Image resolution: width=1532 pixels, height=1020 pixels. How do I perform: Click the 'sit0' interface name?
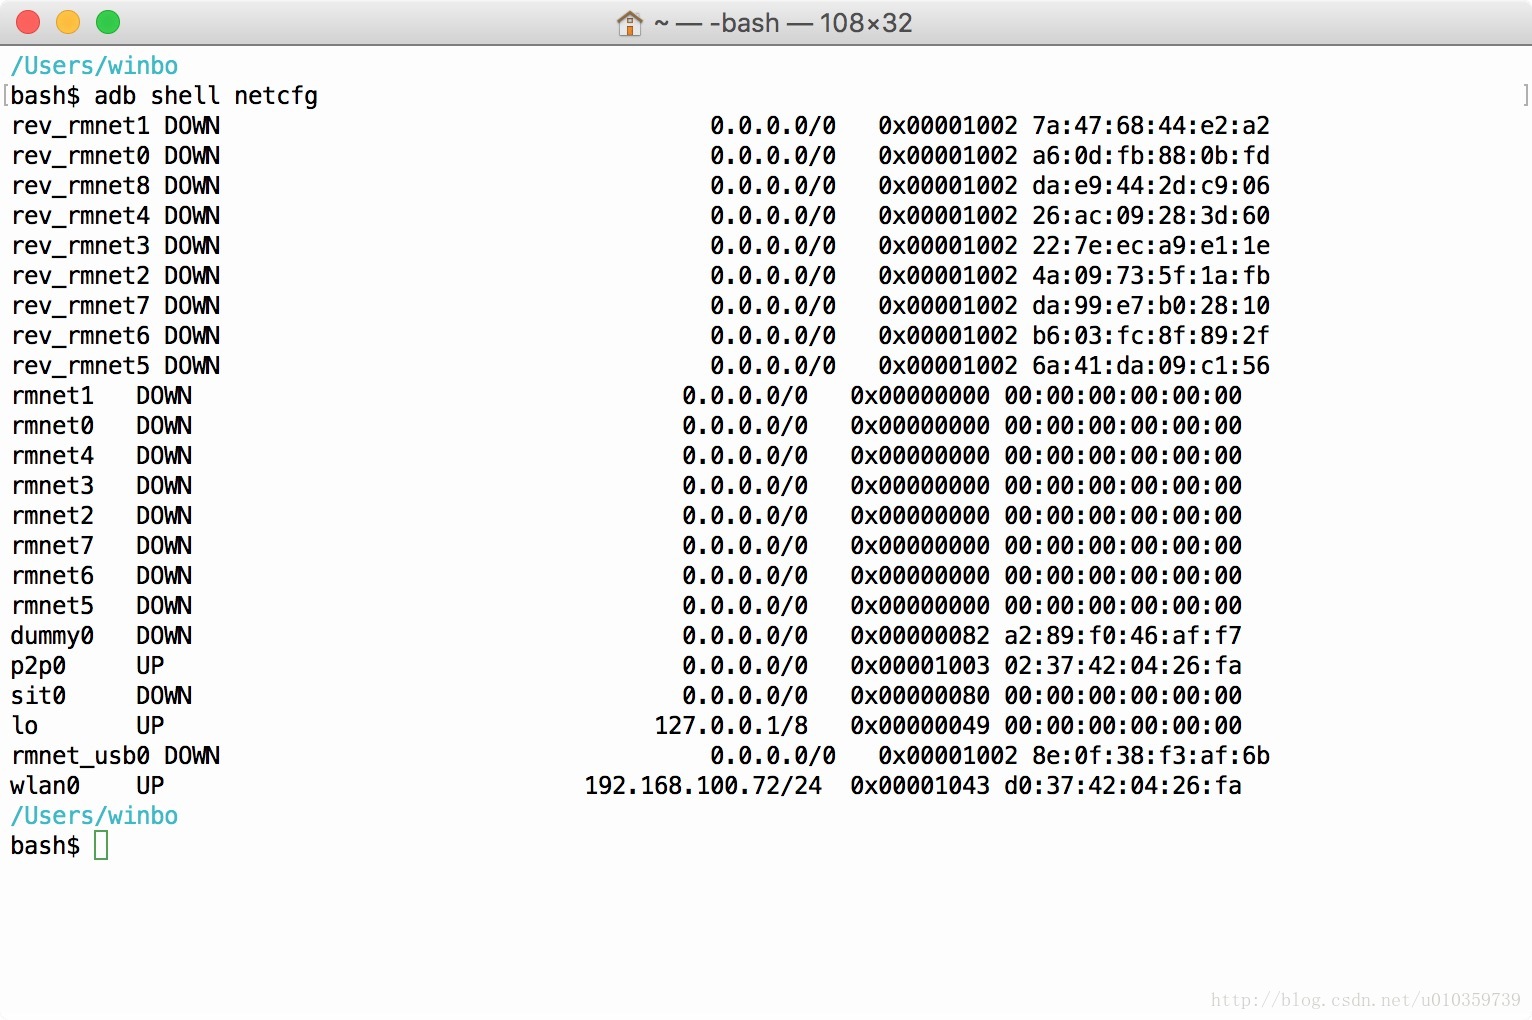pyautogui.click(x=38, y=696)
